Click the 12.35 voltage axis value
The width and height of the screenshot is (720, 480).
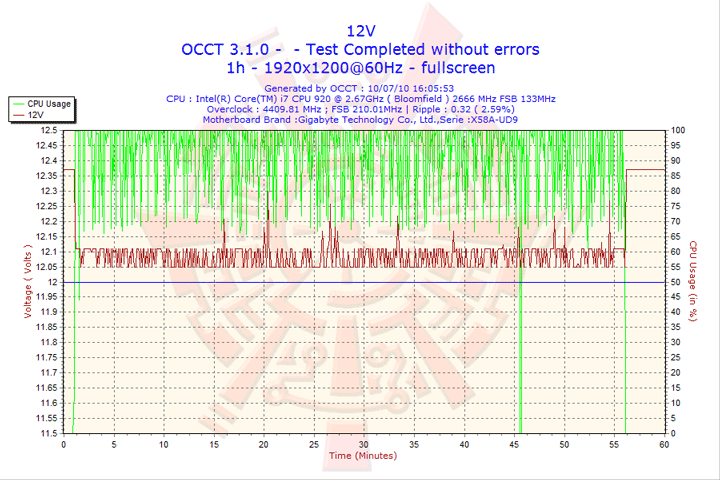tap(47, 176)
